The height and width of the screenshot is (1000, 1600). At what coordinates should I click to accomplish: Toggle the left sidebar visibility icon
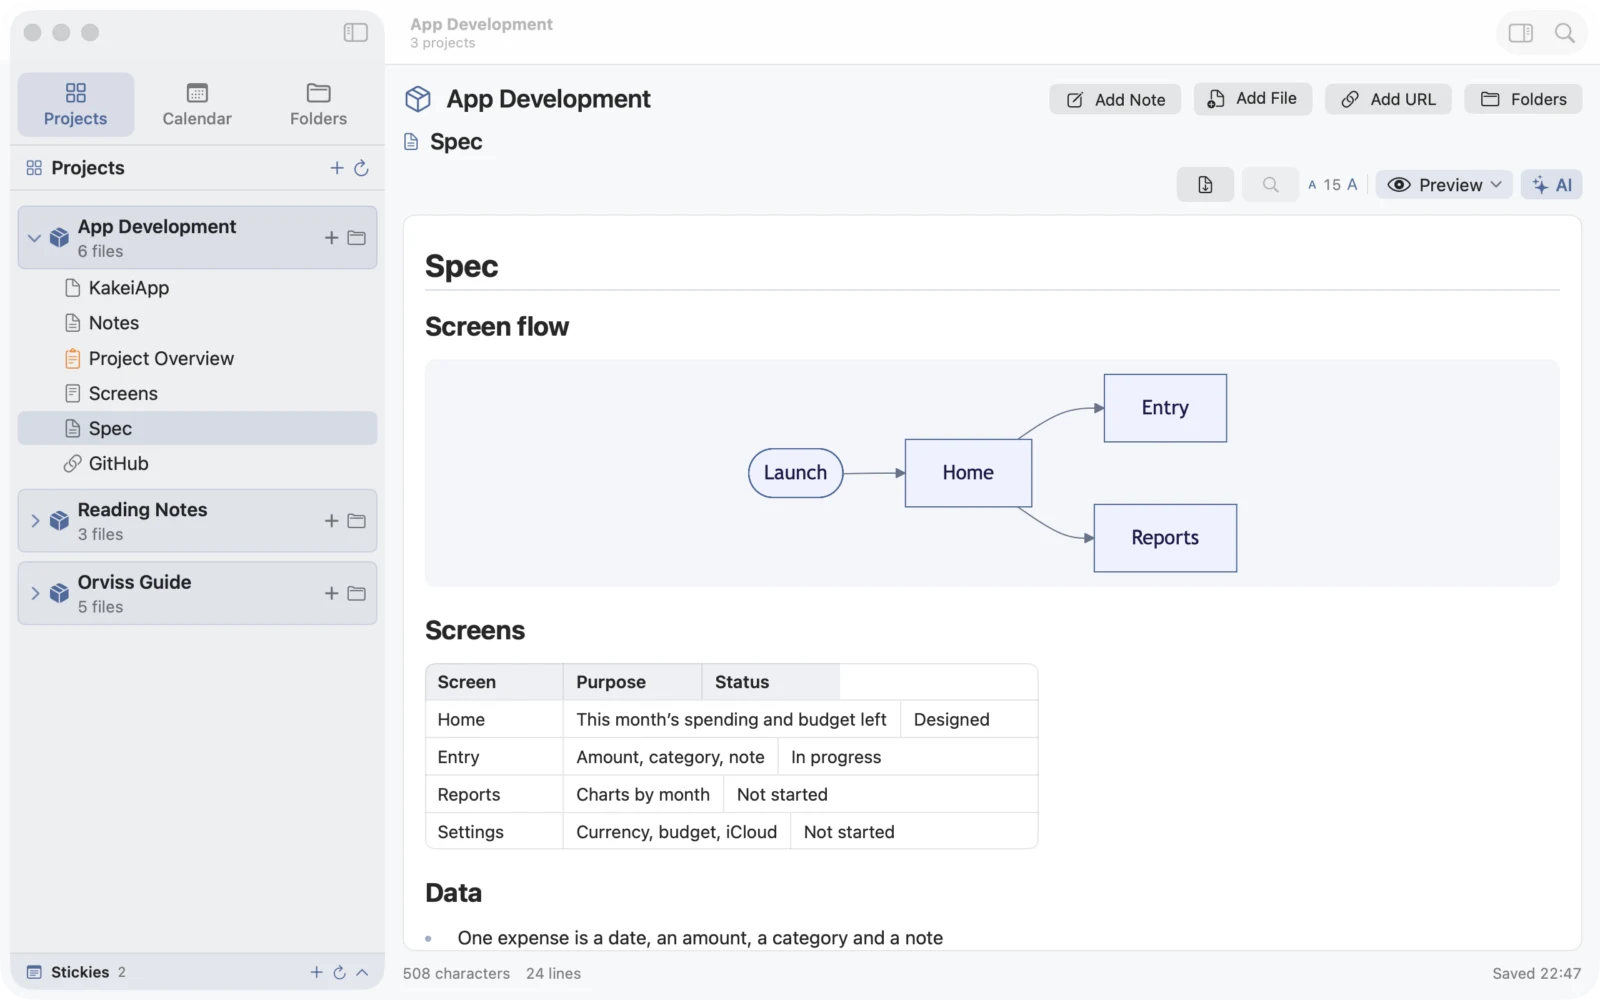[x=355, y=33]
